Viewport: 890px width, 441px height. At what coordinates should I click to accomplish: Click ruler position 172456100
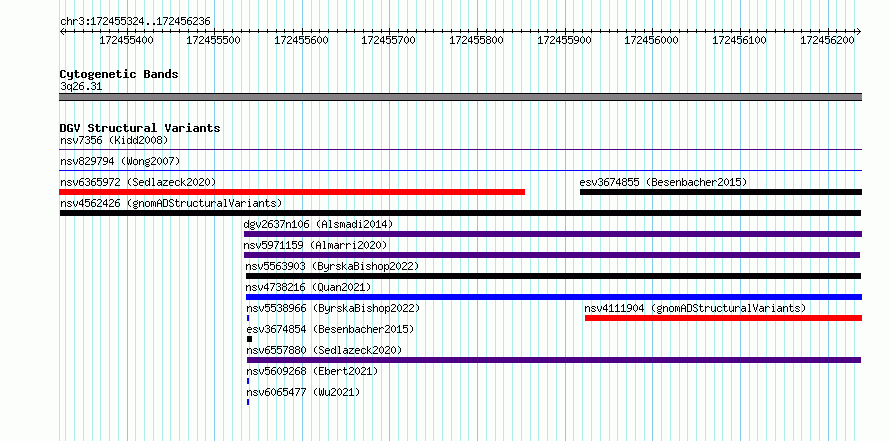740,40
